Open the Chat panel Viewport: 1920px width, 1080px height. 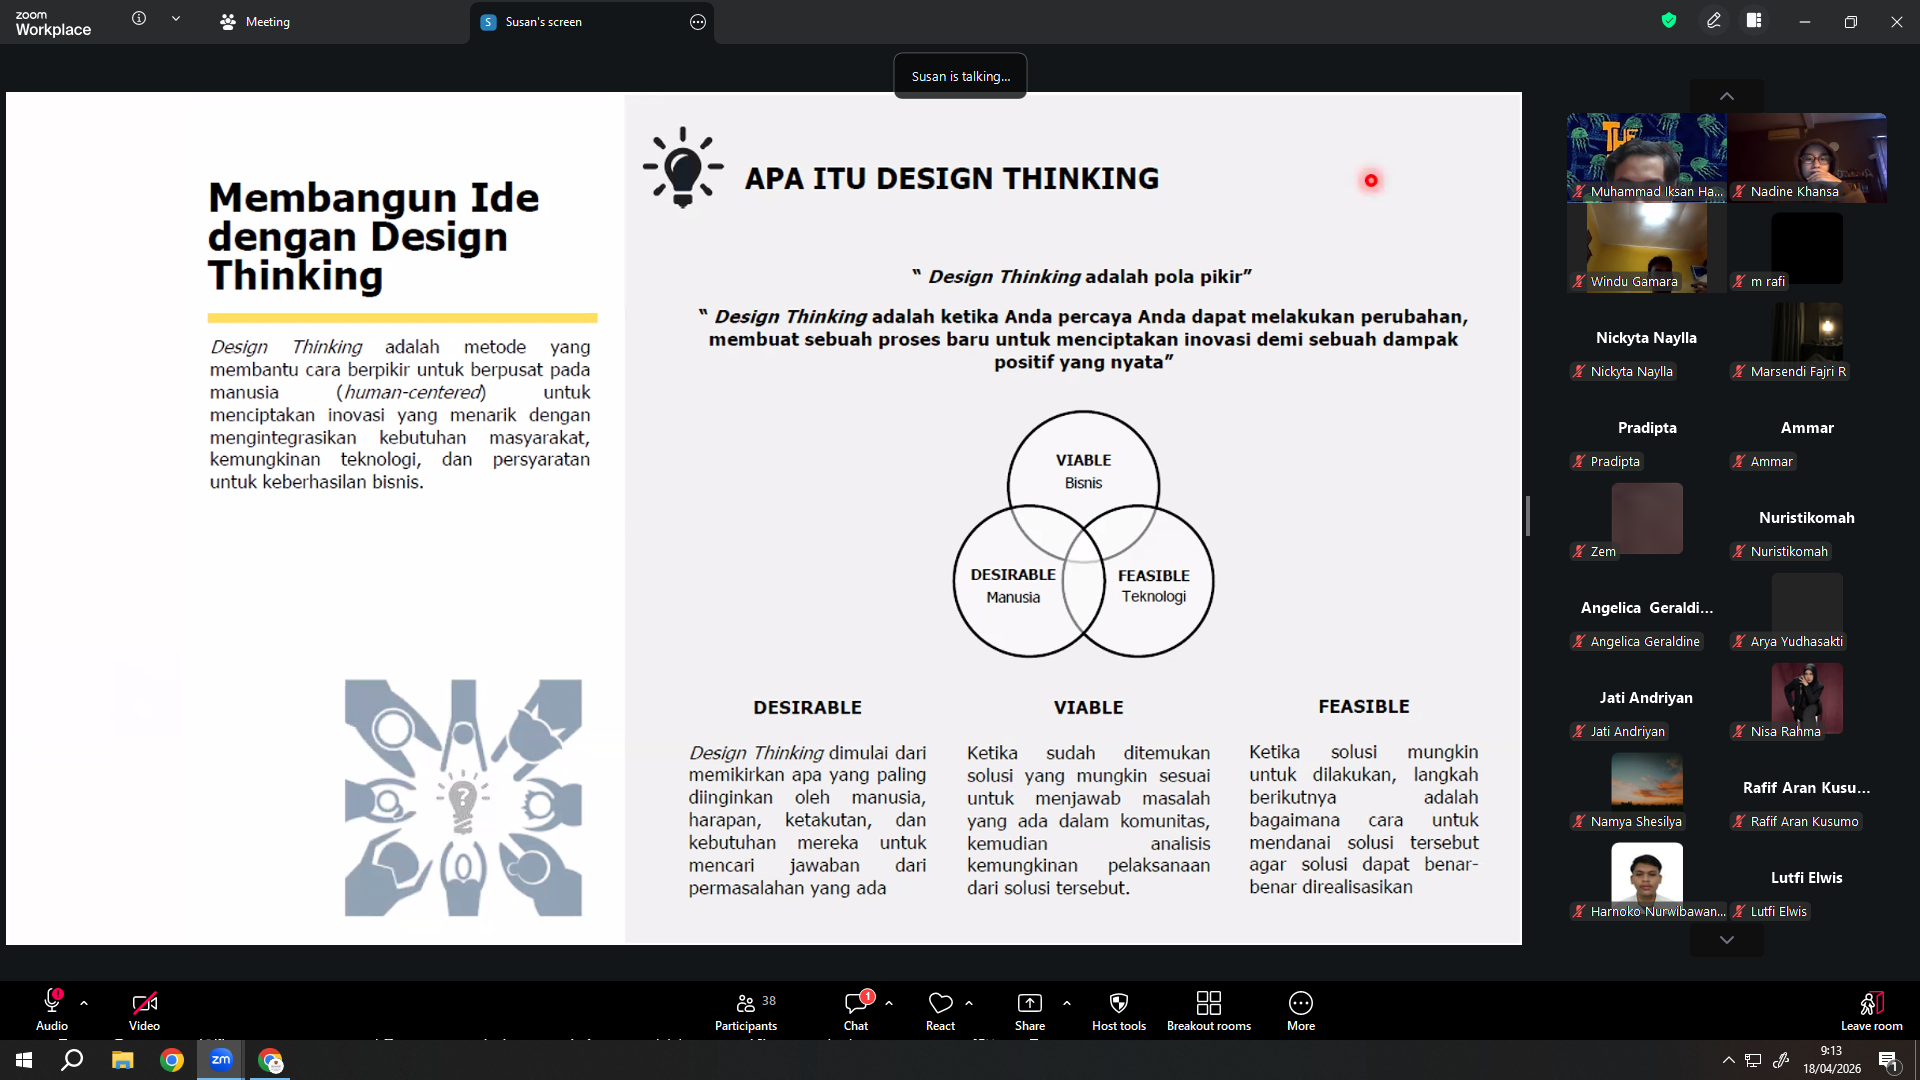(x=856, y=1010)
